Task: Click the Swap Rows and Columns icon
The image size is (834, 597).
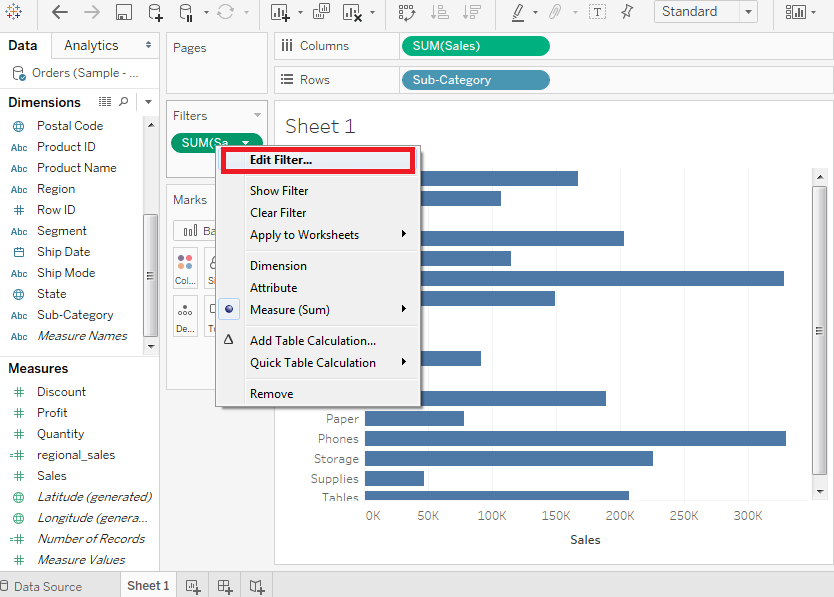Action: pyautogui.click(x=407, y=12)
